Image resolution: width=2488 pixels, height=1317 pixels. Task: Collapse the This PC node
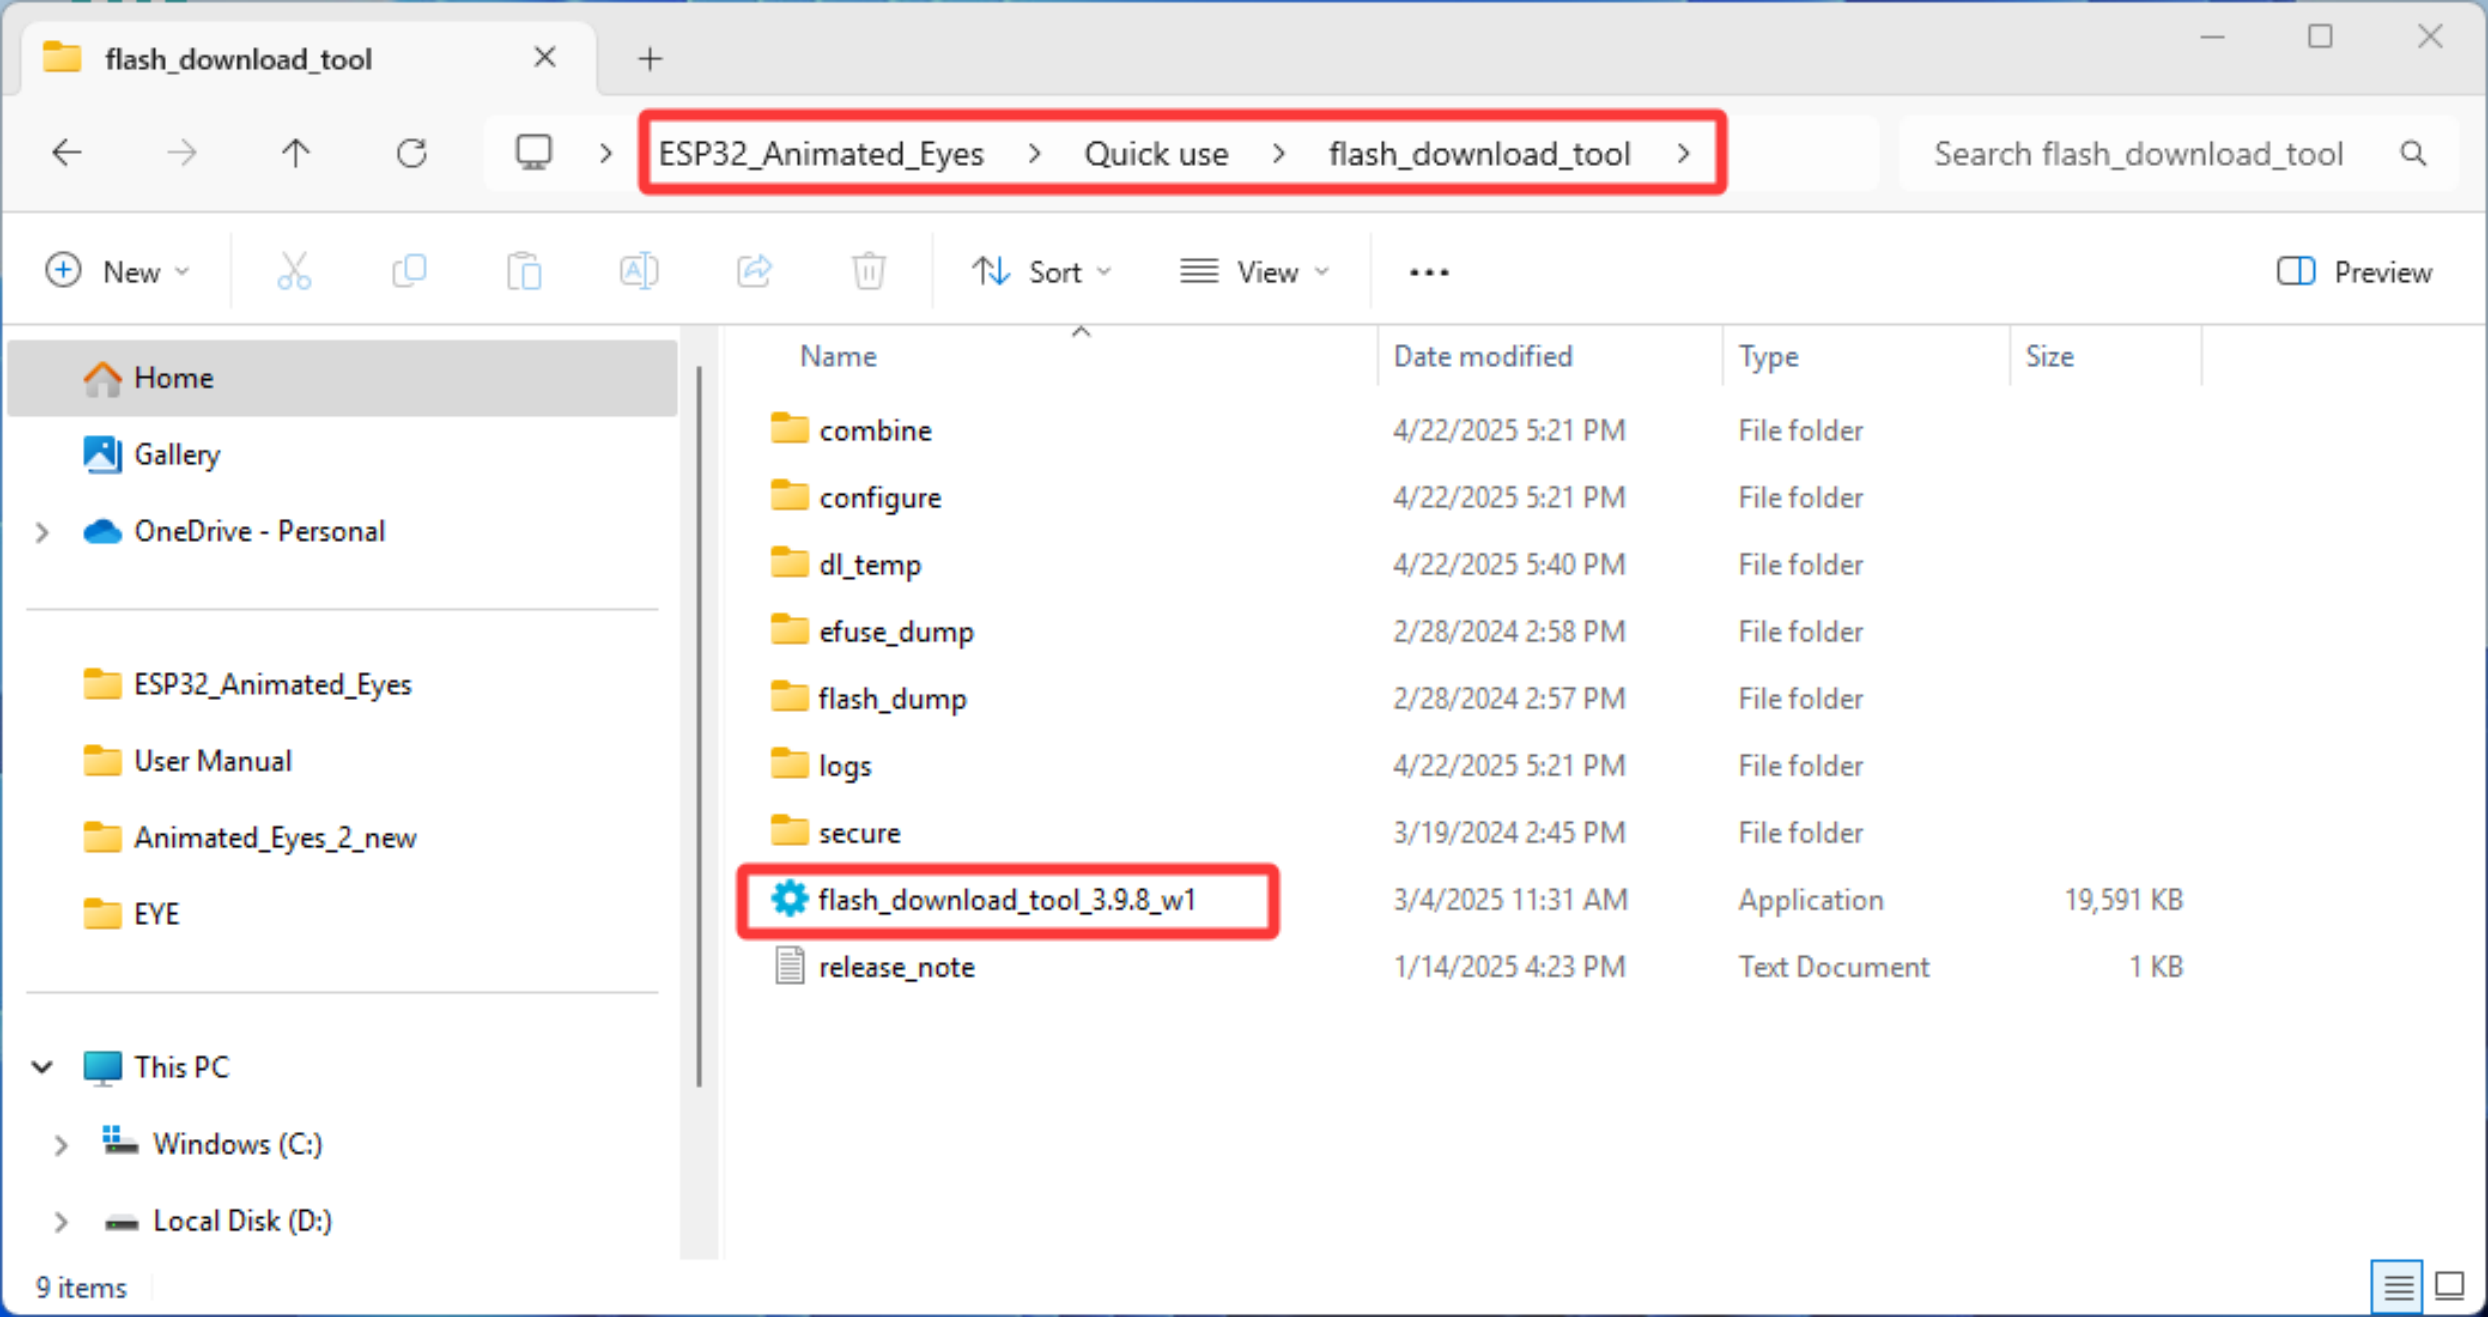[x=42, y=1067]
